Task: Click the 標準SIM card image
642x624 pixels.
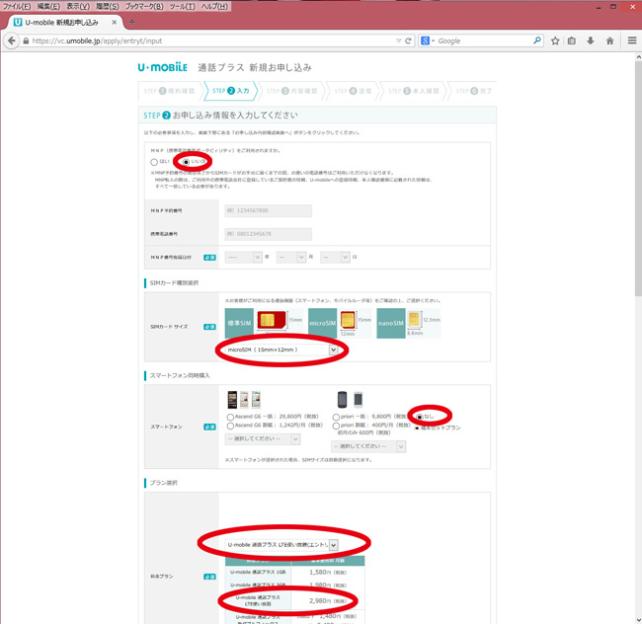Action: tap(271, 320)
